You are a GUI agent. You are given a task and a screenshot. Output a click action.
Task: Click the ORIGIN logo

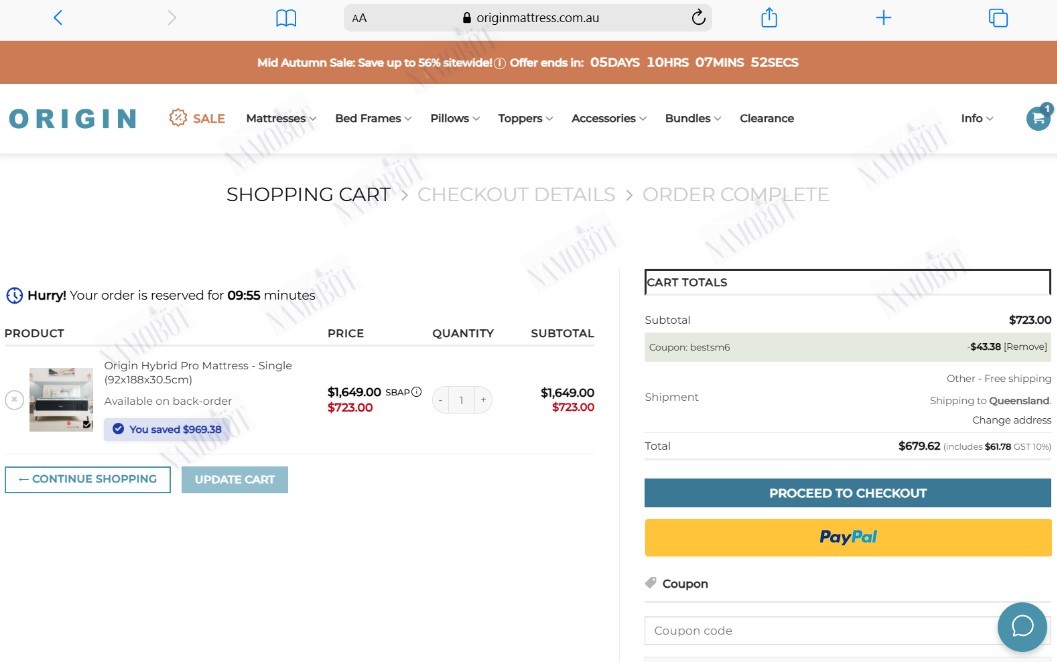click(73, 119)
